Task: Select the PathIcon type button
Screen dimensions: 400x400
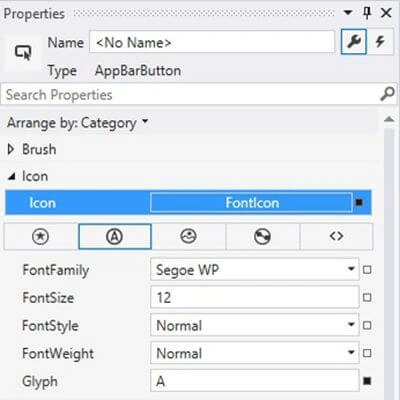Action: [x=262, y=237]
